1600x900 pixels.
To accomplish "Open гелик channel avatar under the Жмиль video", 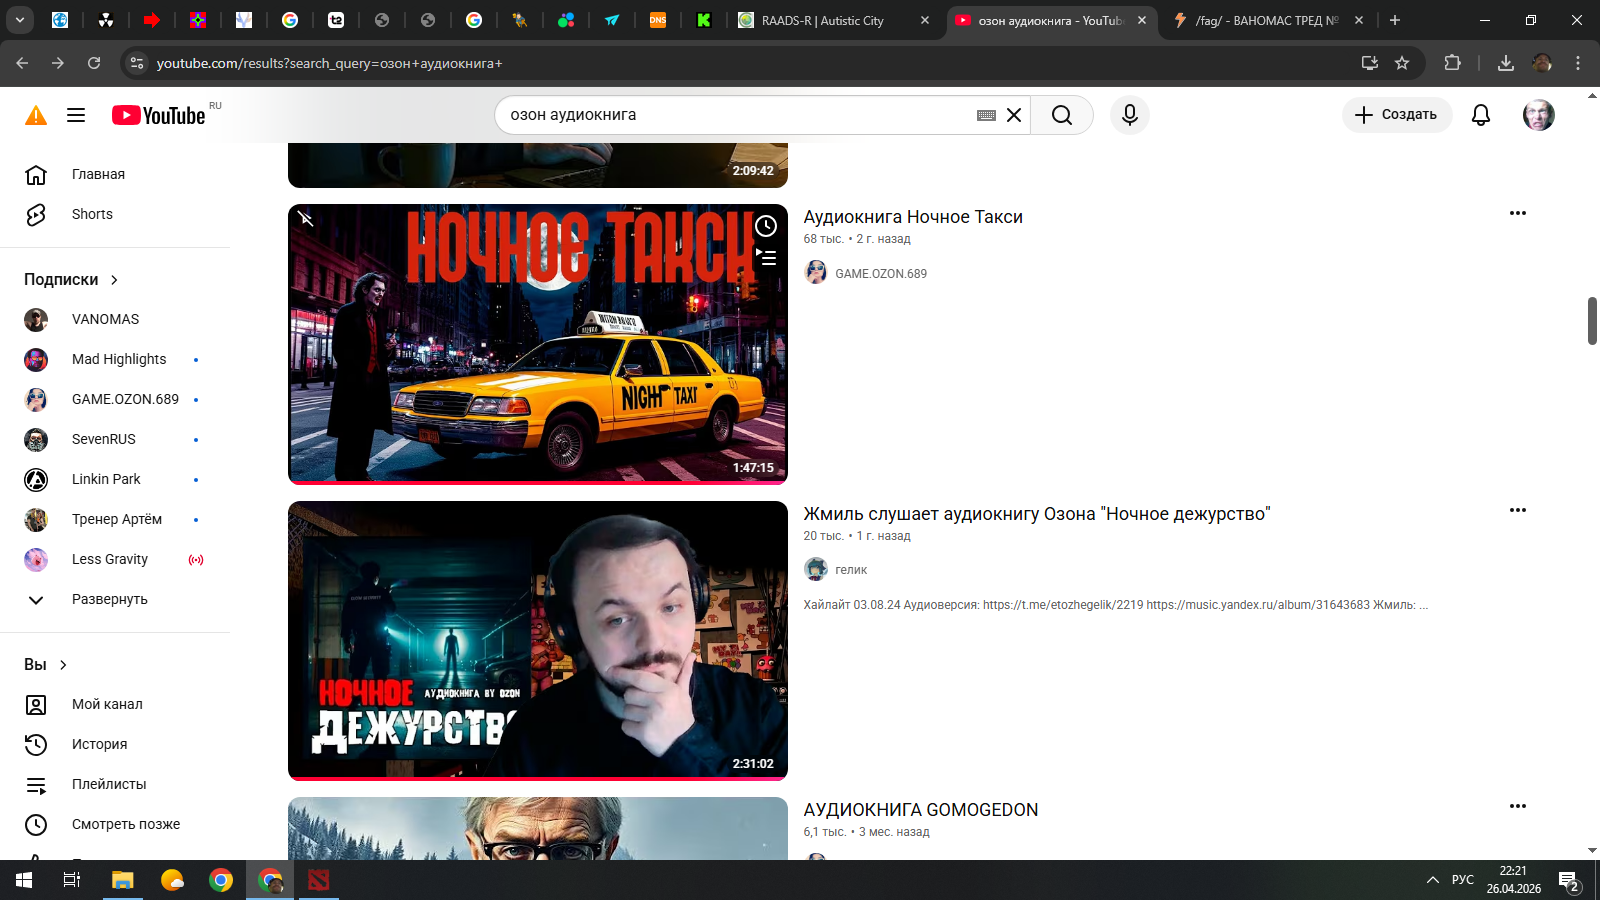I will point(816,569).
